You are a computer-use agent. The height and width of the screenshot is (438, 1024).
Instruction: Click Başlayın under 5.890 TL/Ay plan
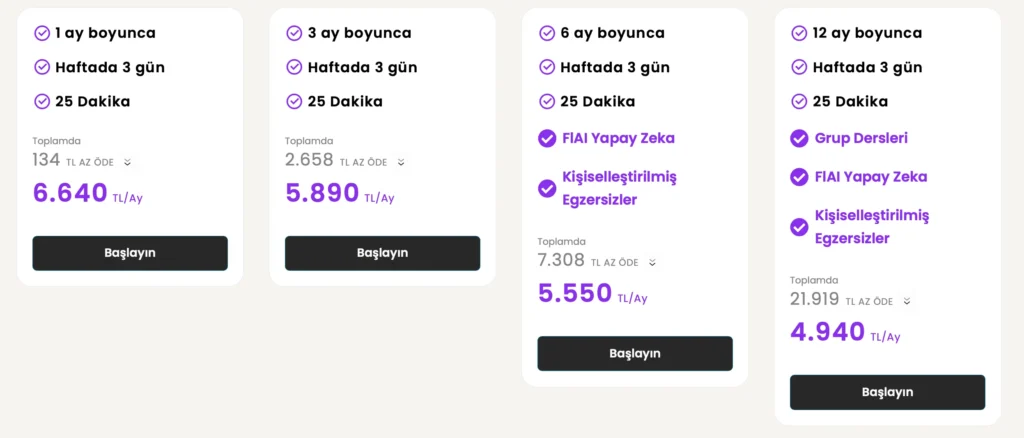tap(383, 253)
